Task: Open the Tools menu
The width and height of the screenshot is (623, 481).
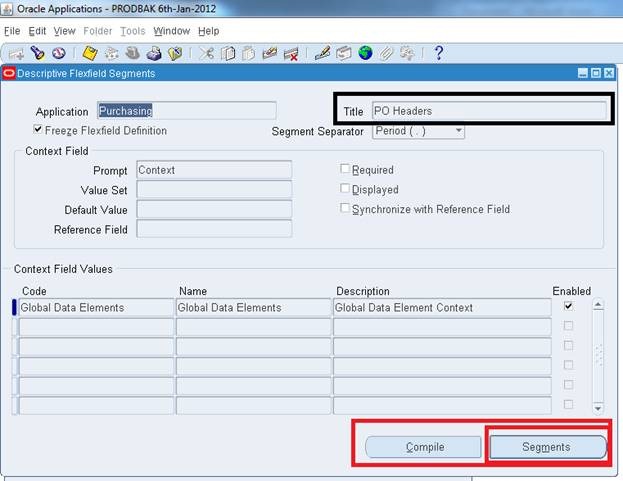Action: pyautogui.click(x=133, y=31)
